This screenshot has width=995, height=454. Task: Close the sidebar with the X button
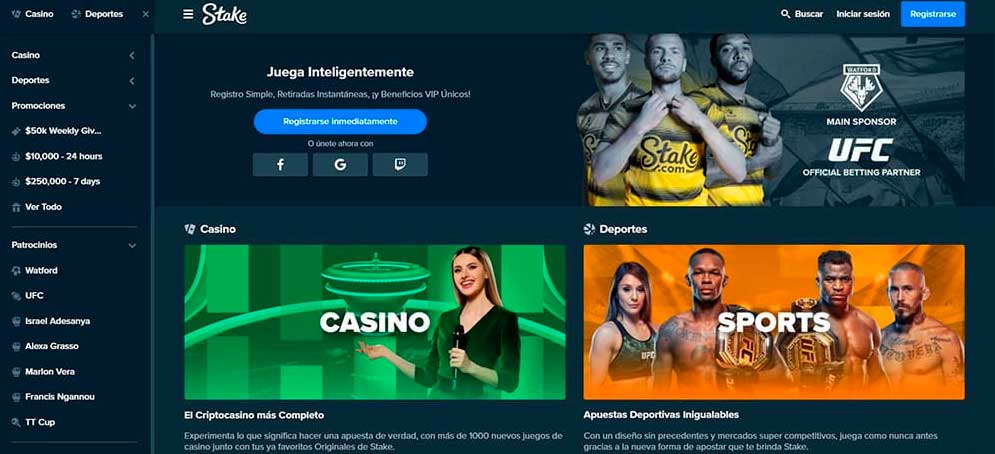(x=145, y=14)
